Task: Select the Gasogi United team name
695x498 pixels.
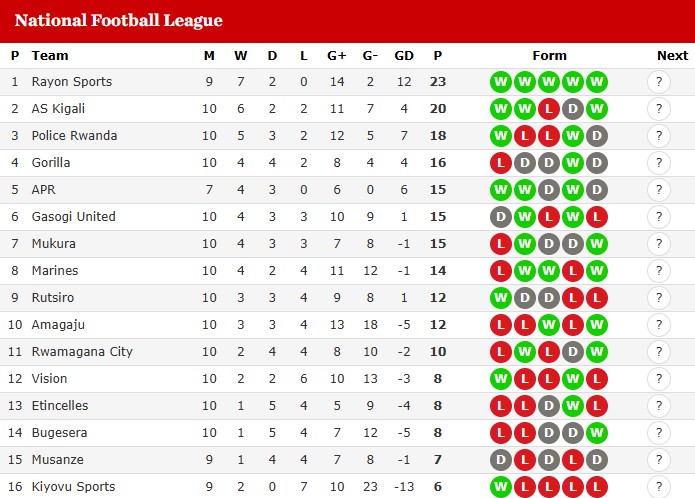Action: 74,217
